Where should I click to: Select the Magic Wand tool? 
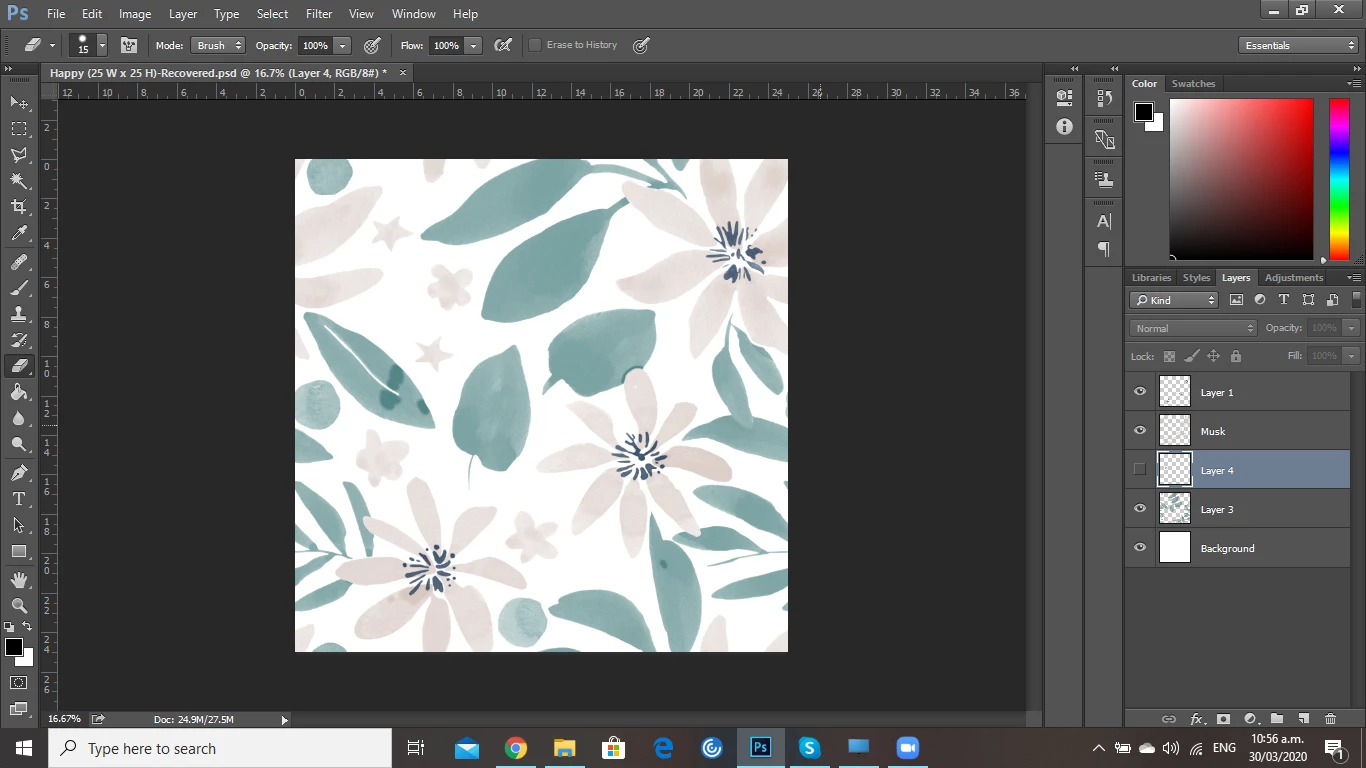(x=19, y=181)
